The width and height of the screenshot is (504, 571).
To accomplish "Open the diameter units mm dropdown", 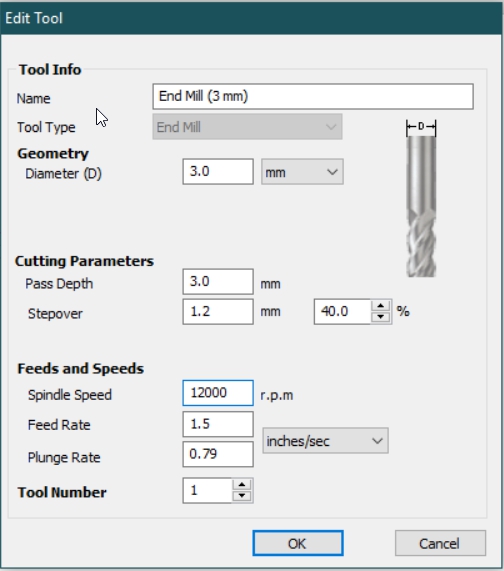I will click(302, 172).
